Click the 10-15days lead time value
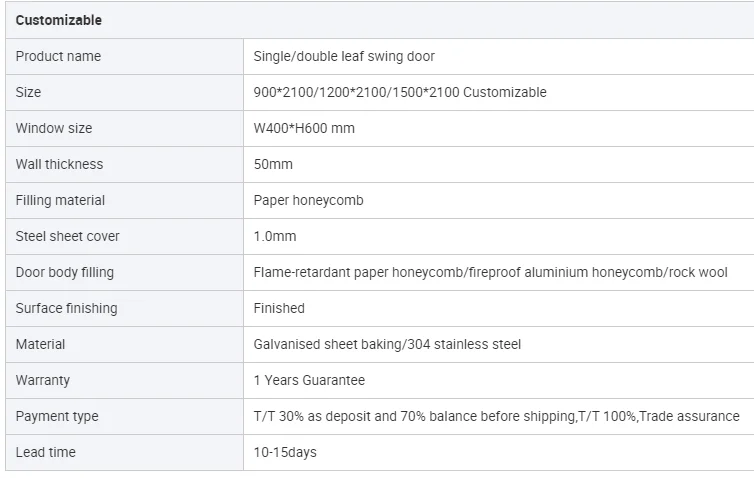This screenshot has height=478, width=754. [x=285, y=452]
